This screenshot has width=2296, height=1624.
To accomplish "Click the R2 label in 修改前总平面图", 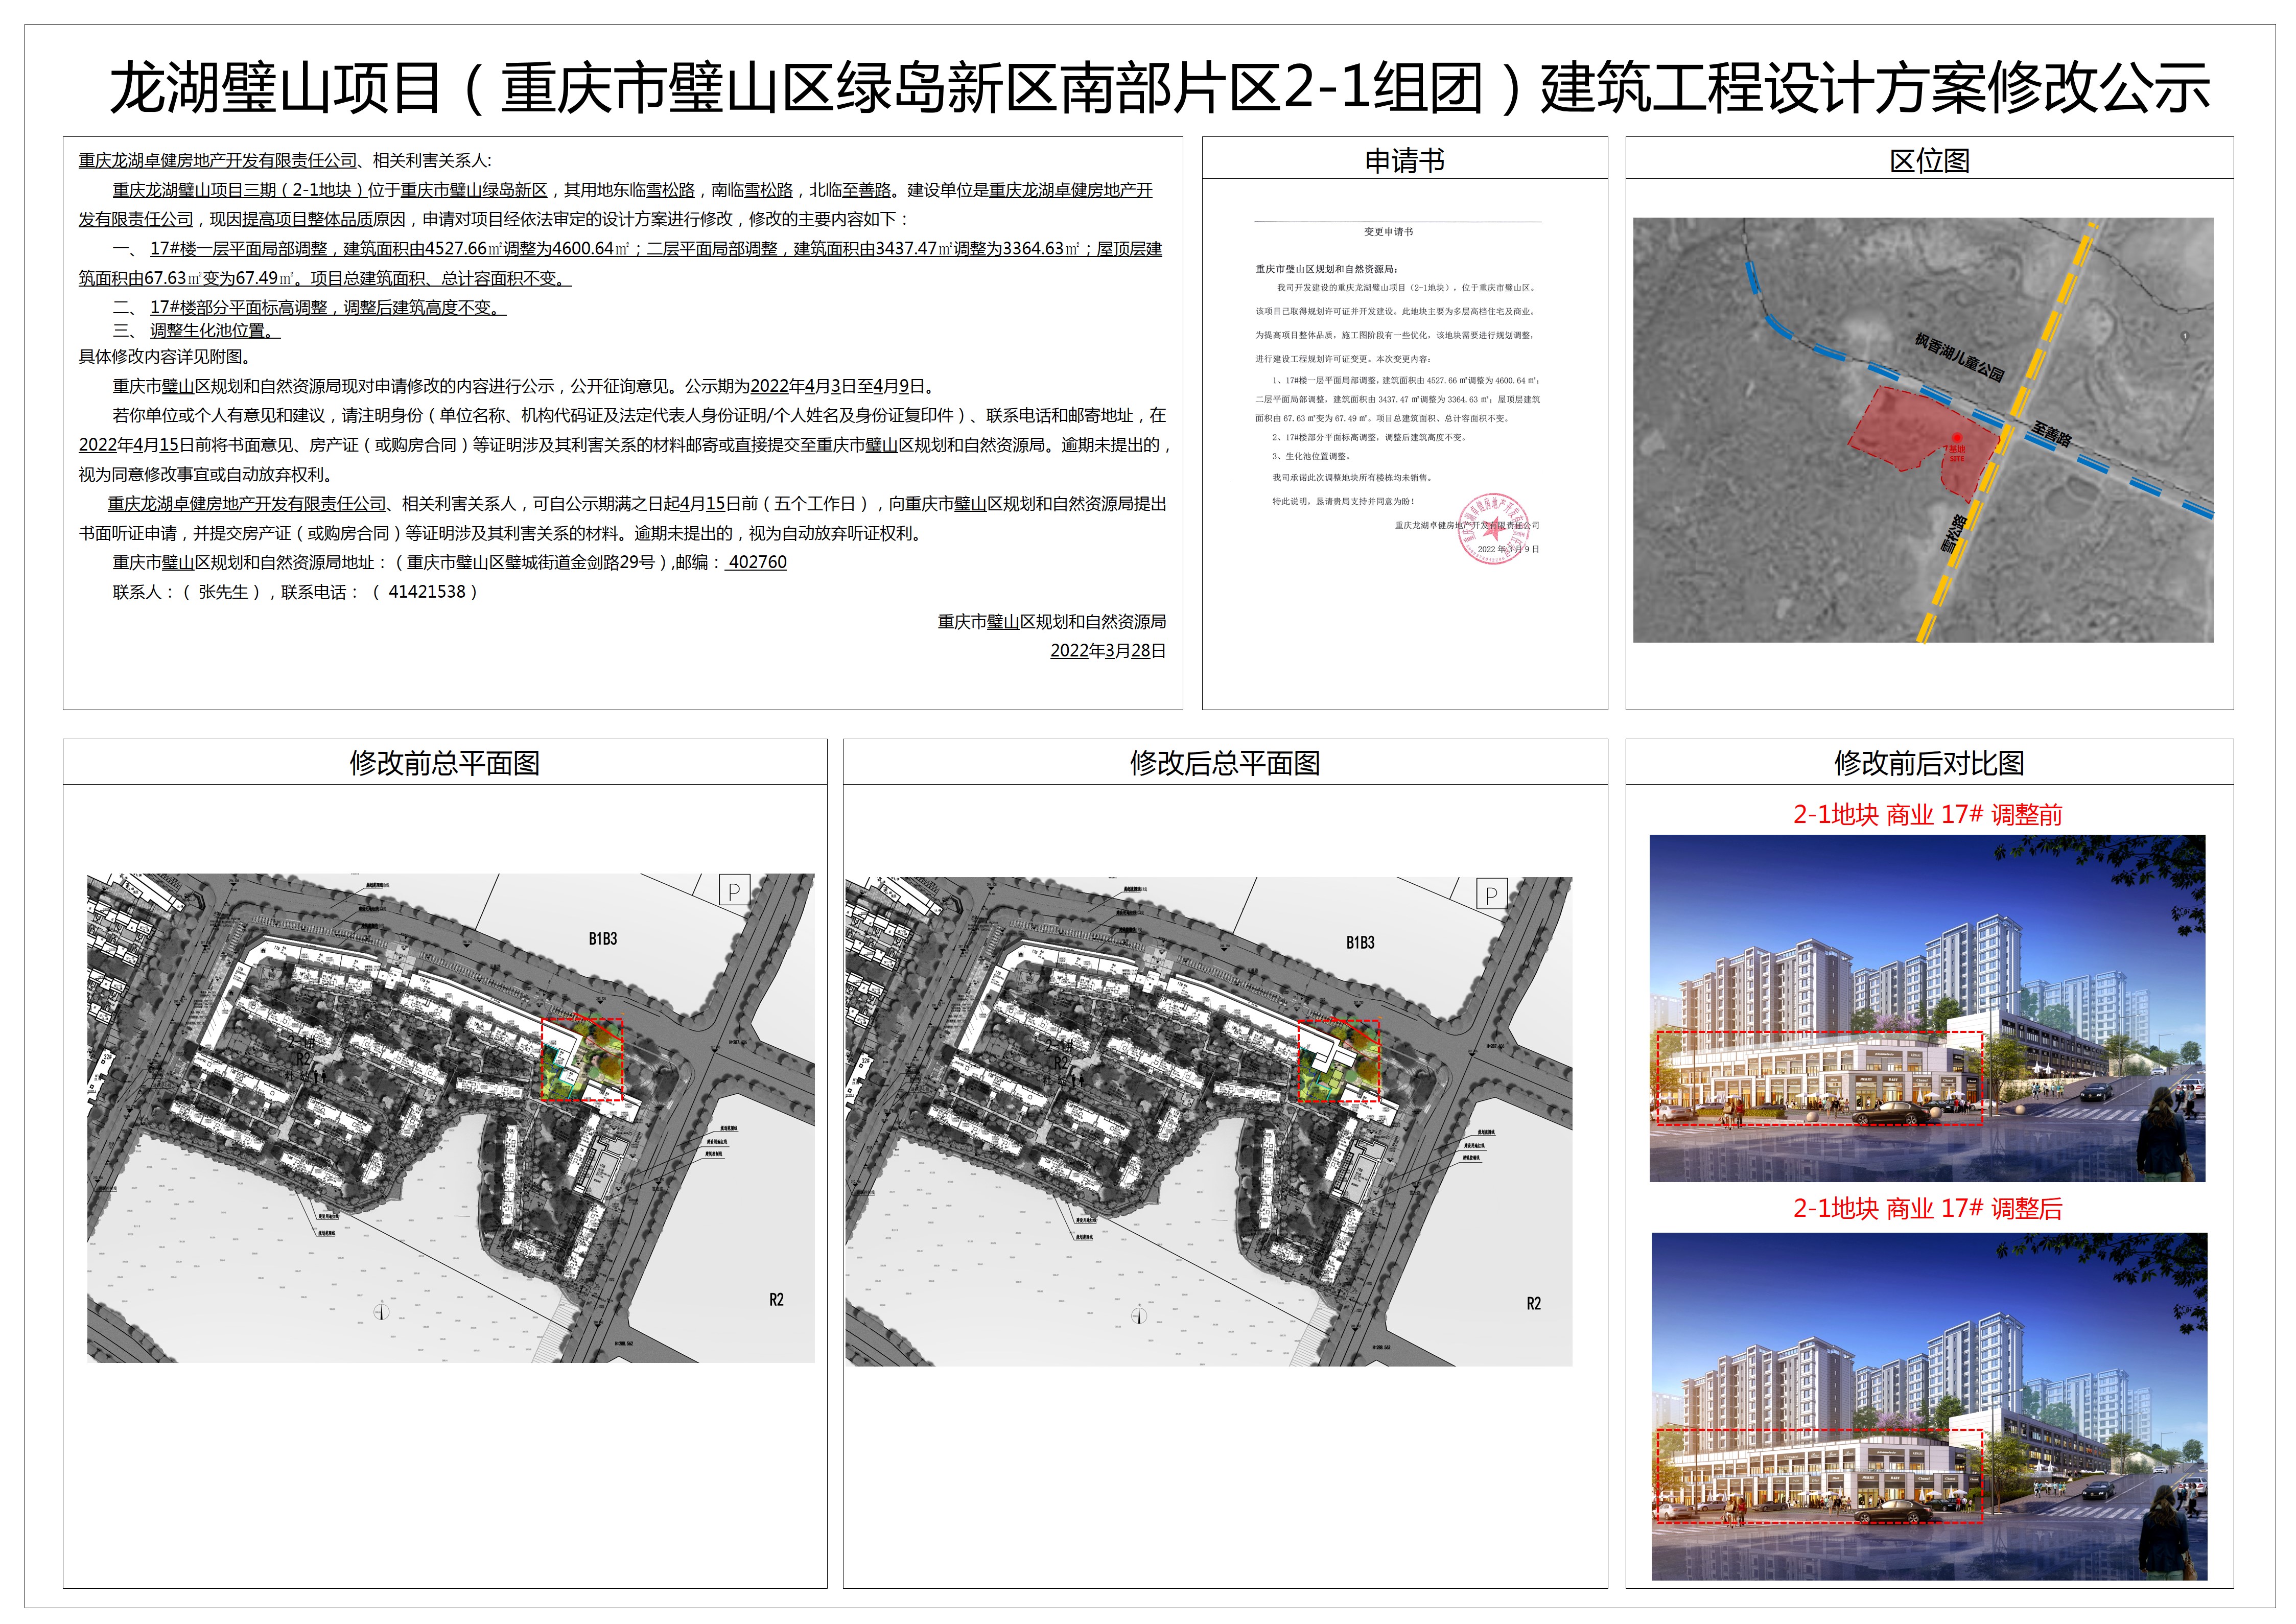I will pos(776,1299).
